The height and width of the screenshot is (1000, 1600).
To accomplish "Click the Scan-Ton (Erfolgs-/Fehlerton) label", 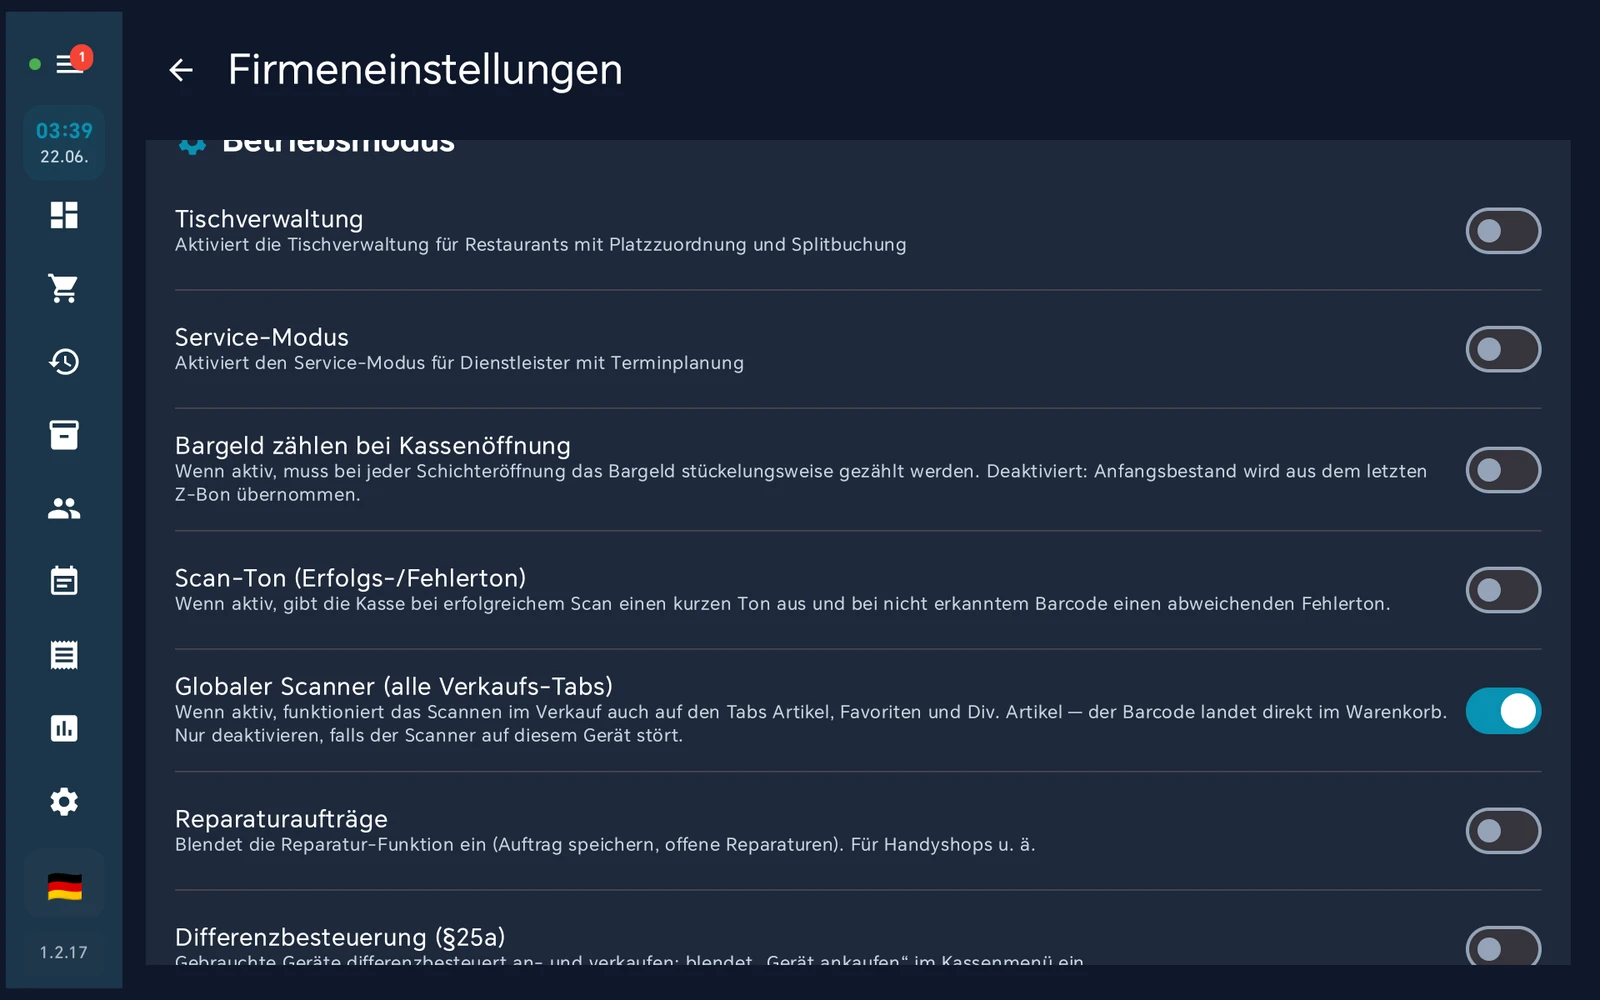I will [x=350, y=578].
